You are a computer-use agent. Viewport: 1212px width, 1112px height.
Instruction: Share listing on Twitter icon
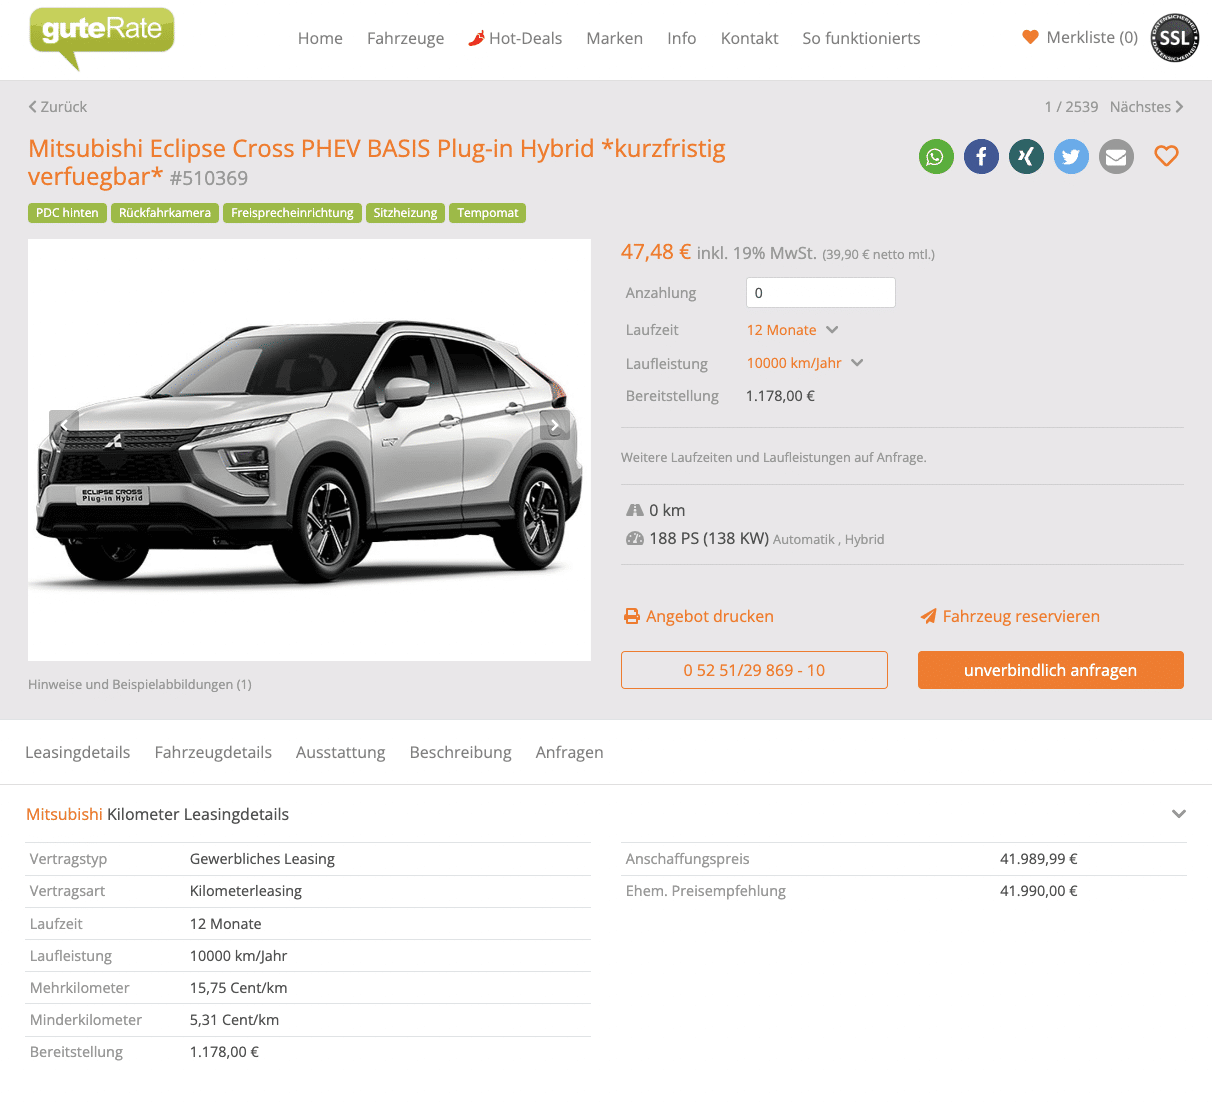point(1071,156)
